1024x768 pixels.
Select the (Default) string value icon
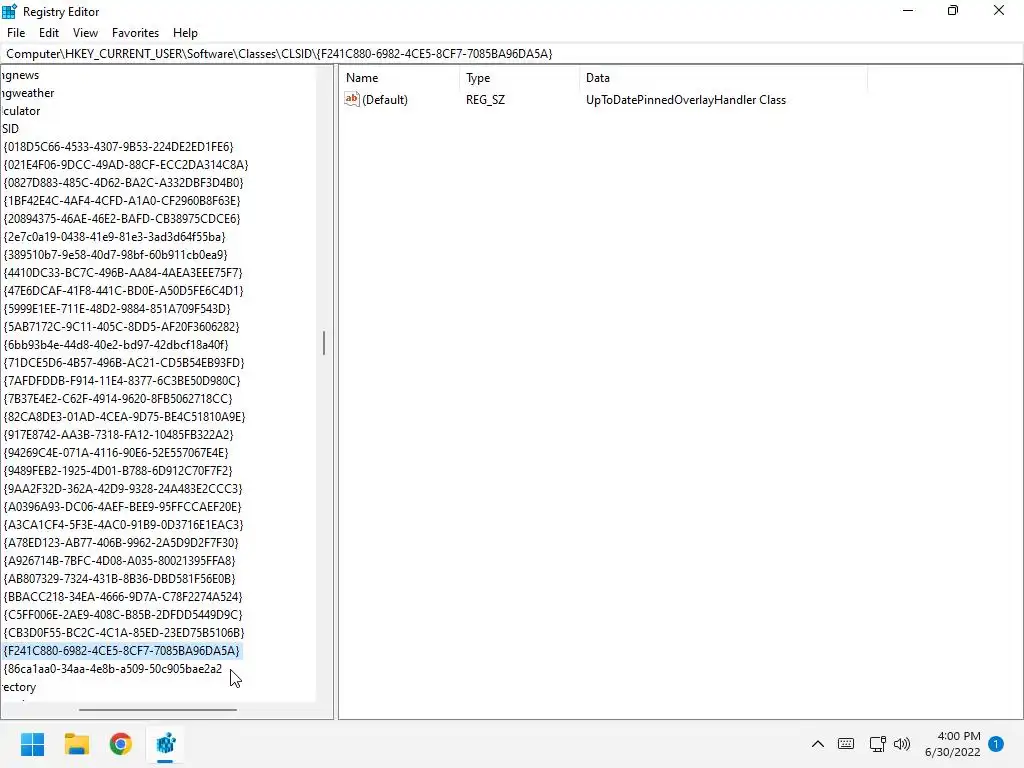click(352, 99)
